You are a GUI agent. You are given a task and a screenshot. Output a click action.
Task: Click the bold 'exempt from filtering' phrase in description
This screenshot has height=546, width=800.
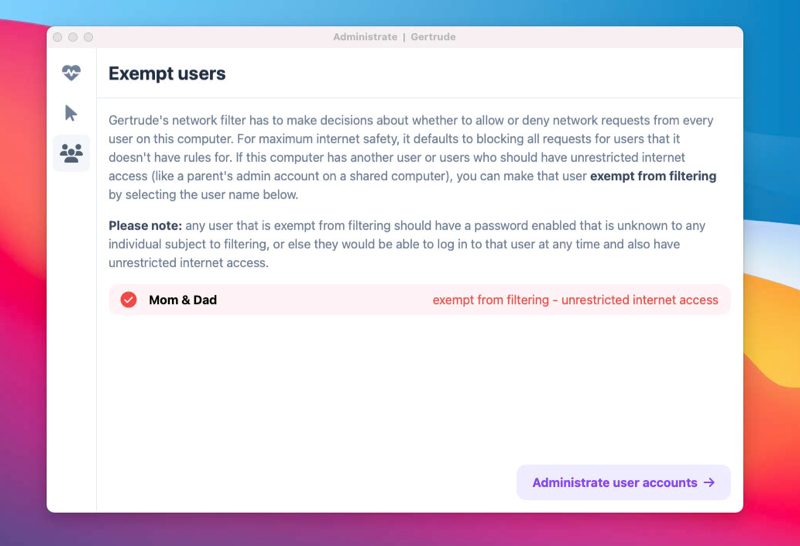pos(653,176)
